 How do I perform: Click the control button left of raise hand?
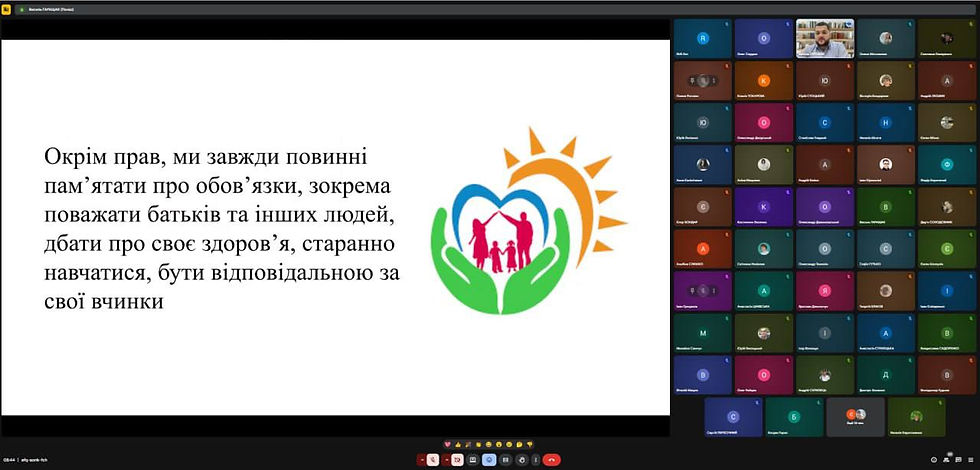506,460
